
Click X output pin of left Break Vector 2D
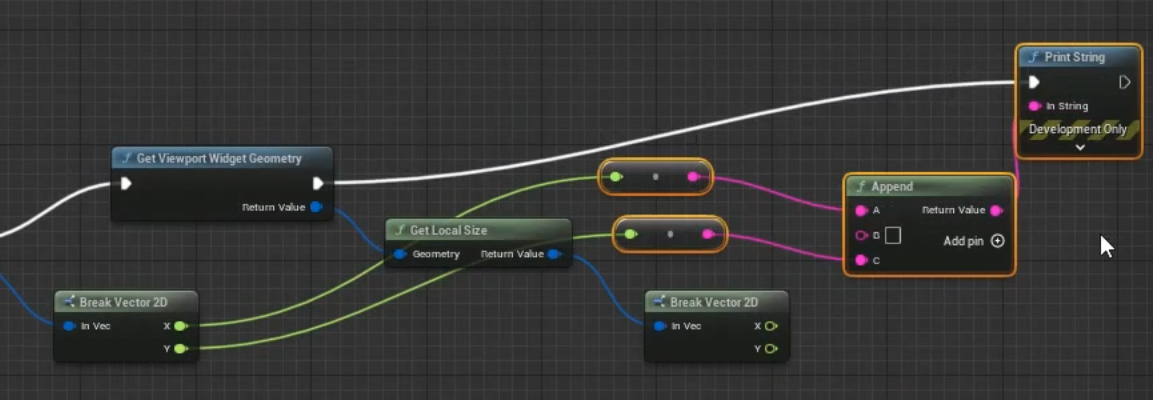coord(181,326)
